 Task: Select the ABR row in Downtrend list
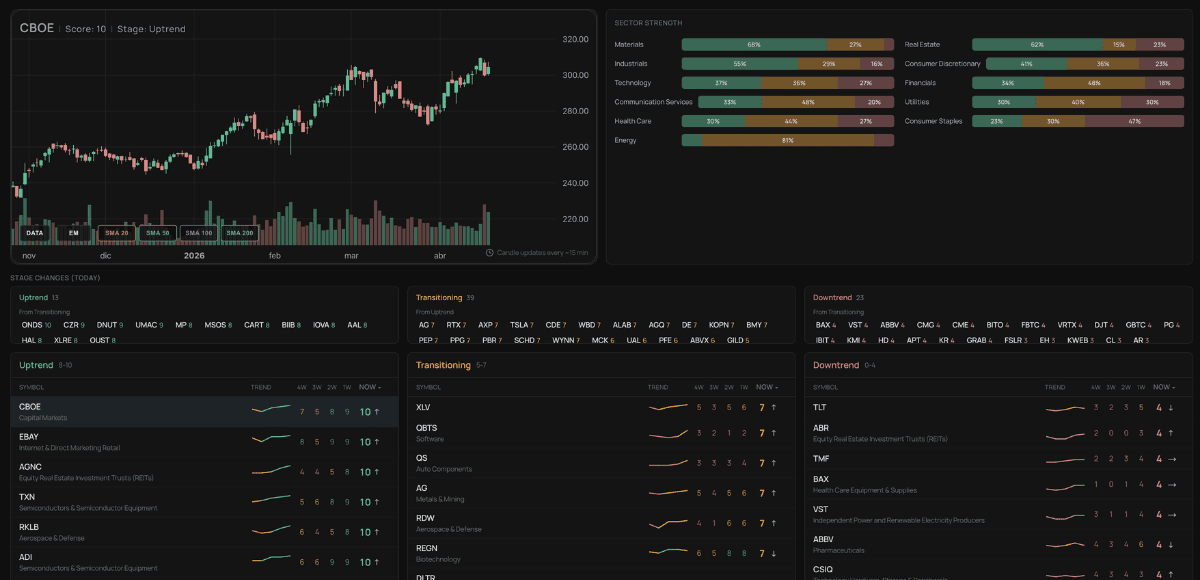[998, 433]
